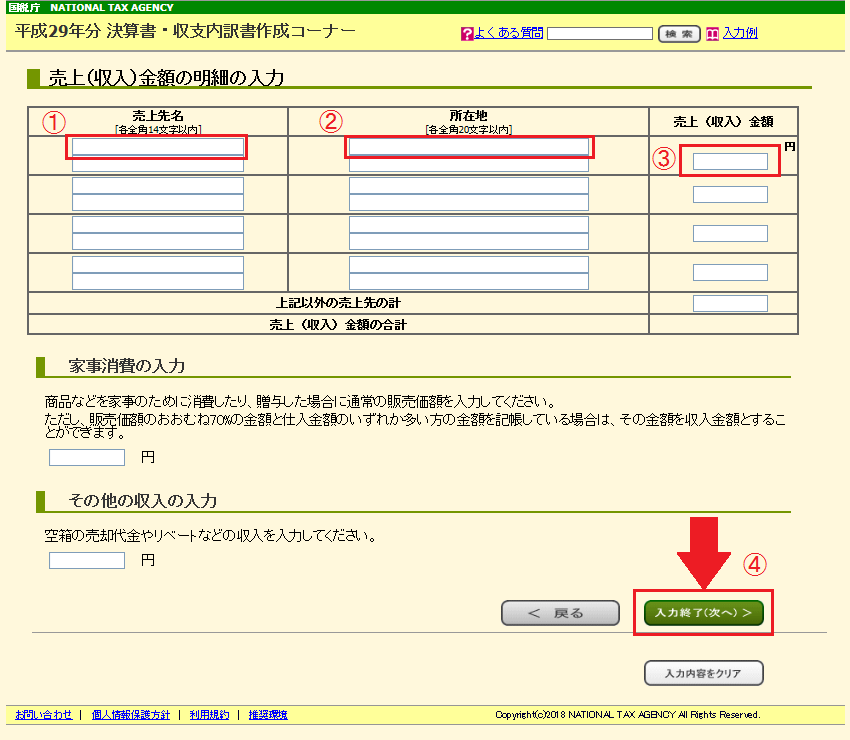
Task: Click first row upper 売上先名 field
Action: (x=158, y=146)
